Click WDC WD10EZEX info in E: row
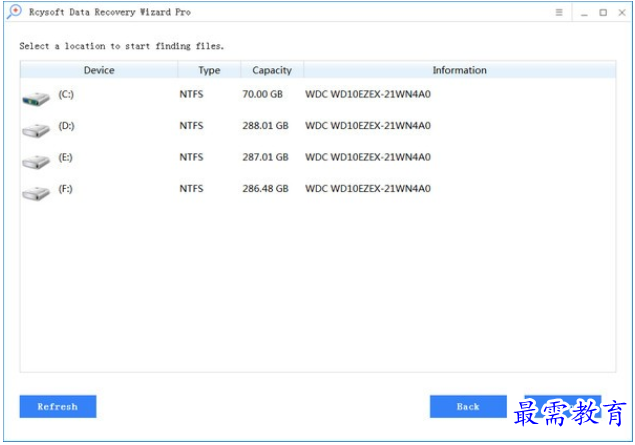 [x=368, y=158]
